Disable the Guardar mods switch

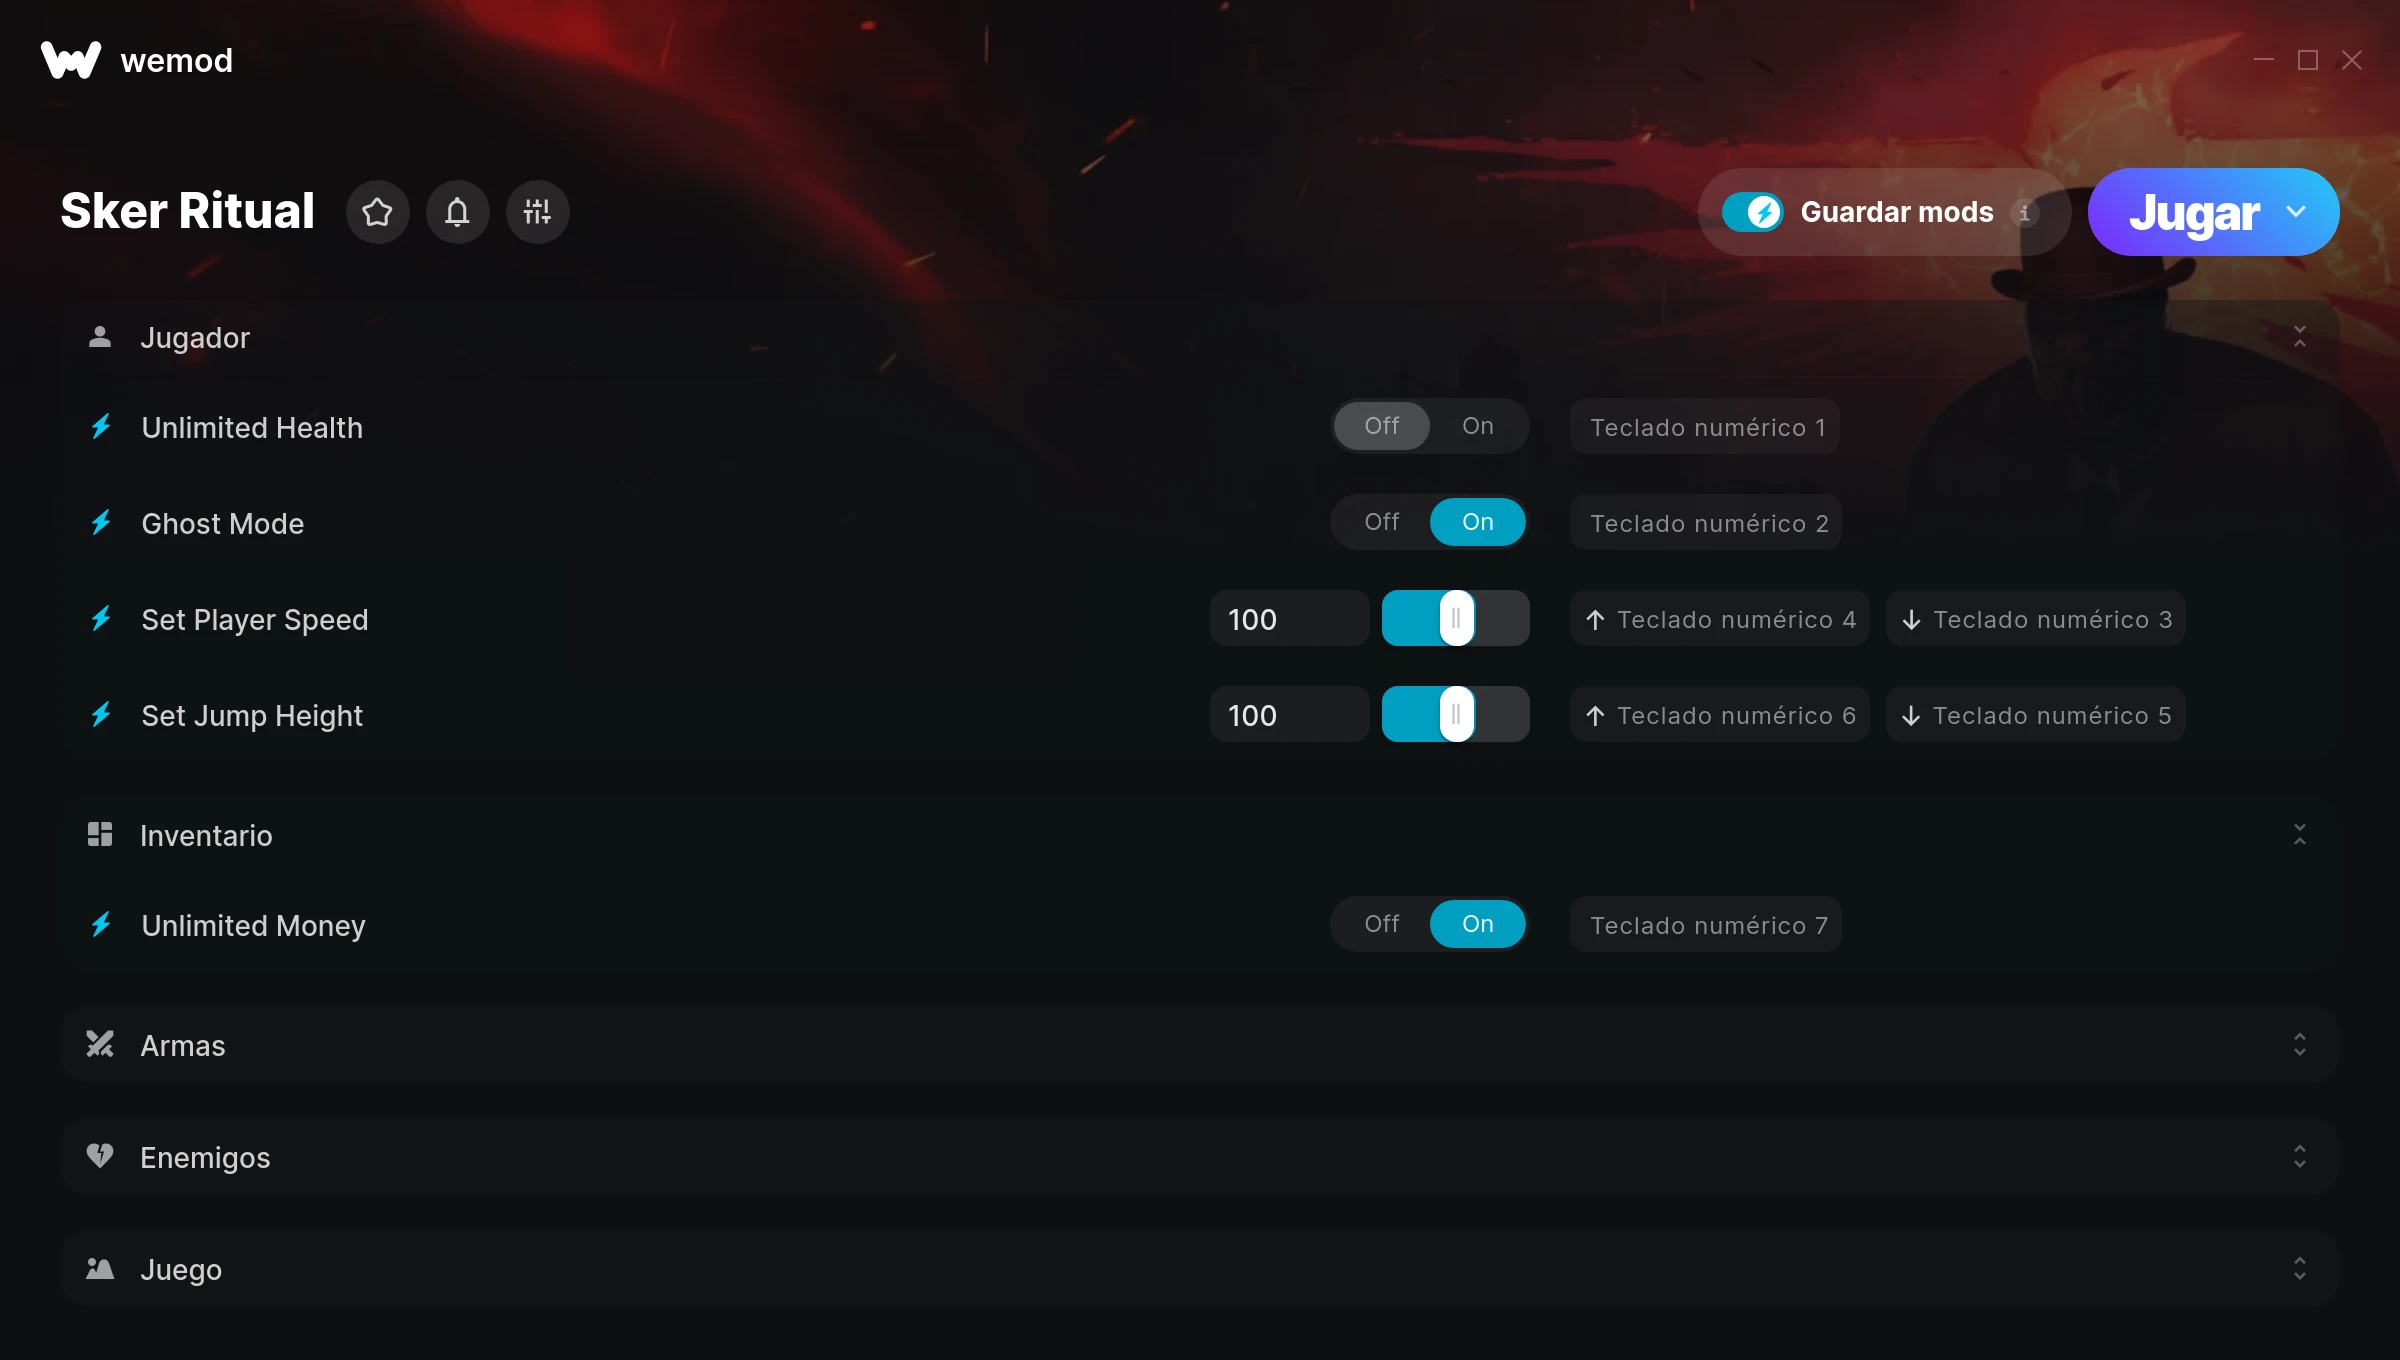tap(1752, 212)
